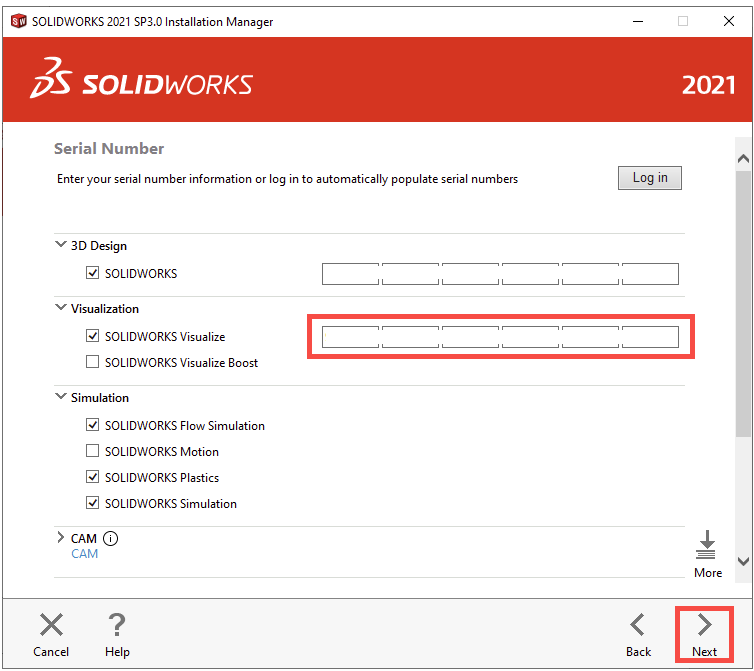Click the SOLIDWORKS app icon in title bar
The height and width of the screenshot is (671, 754).
(18, 20)
